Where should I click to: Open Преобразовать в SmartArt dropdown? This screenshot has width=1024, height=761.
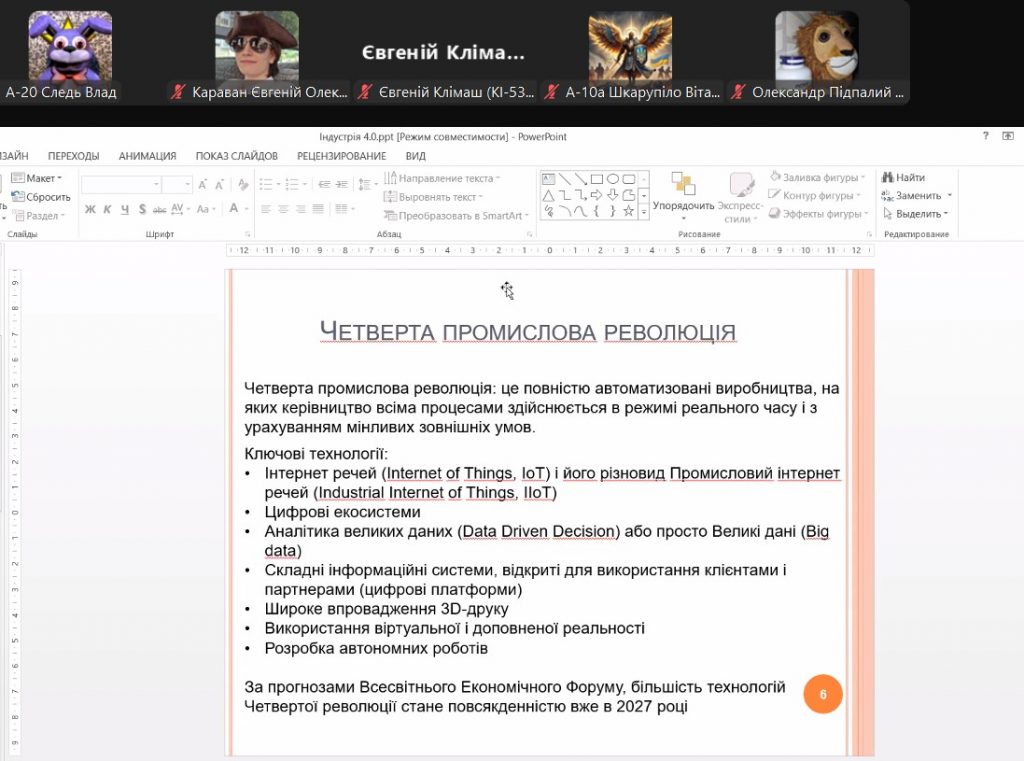point(456,216)
